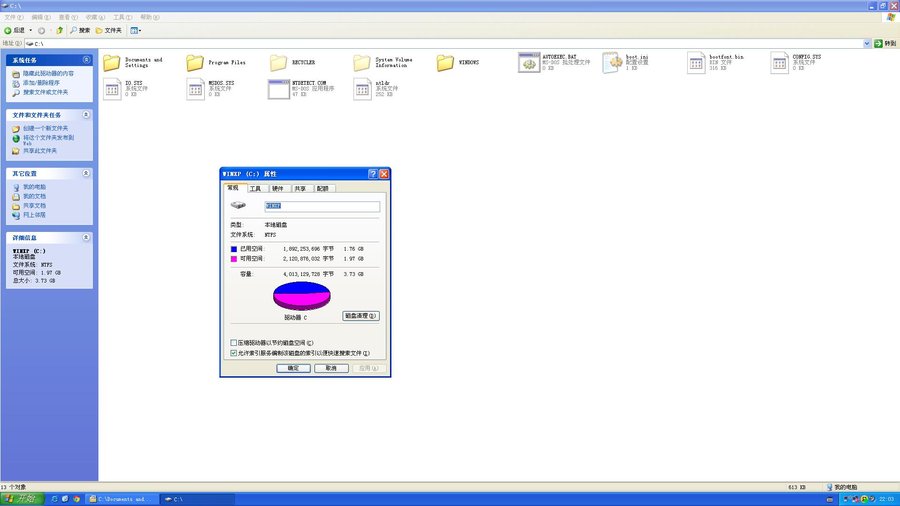Click the volume label text field
The height and width of the screenshot is (506, 900).
point(322,207)
